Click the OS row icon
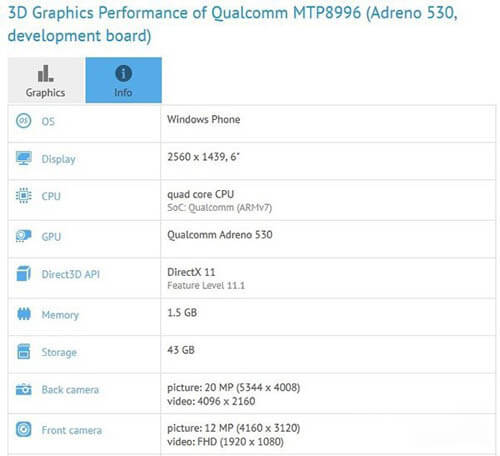 tap(24, 121)
